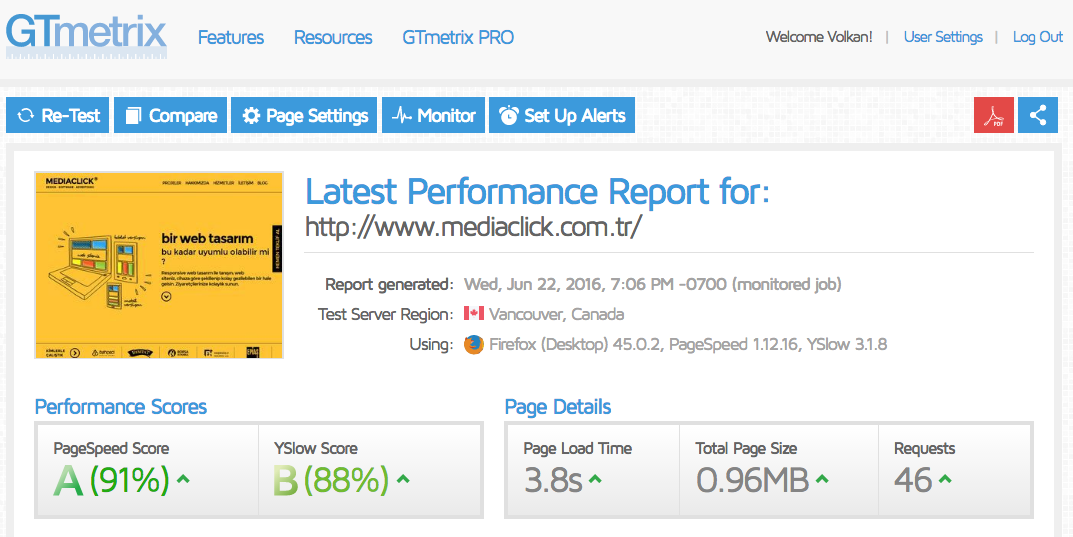The height and width of the screenshot is (537, 1073).
Task: Open the User Settings link
Action: (x=943, y=37)
